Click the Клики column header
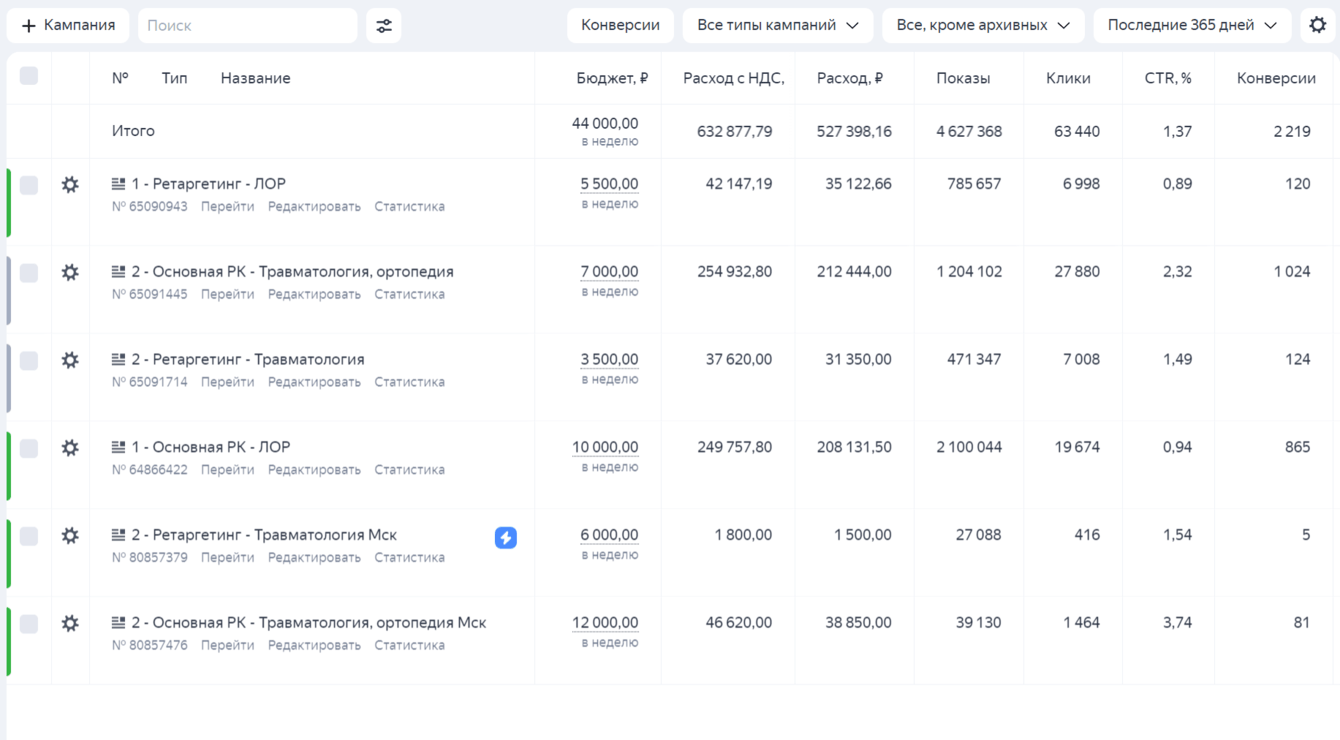1340x740 pixels. [x=1067, y=78]
